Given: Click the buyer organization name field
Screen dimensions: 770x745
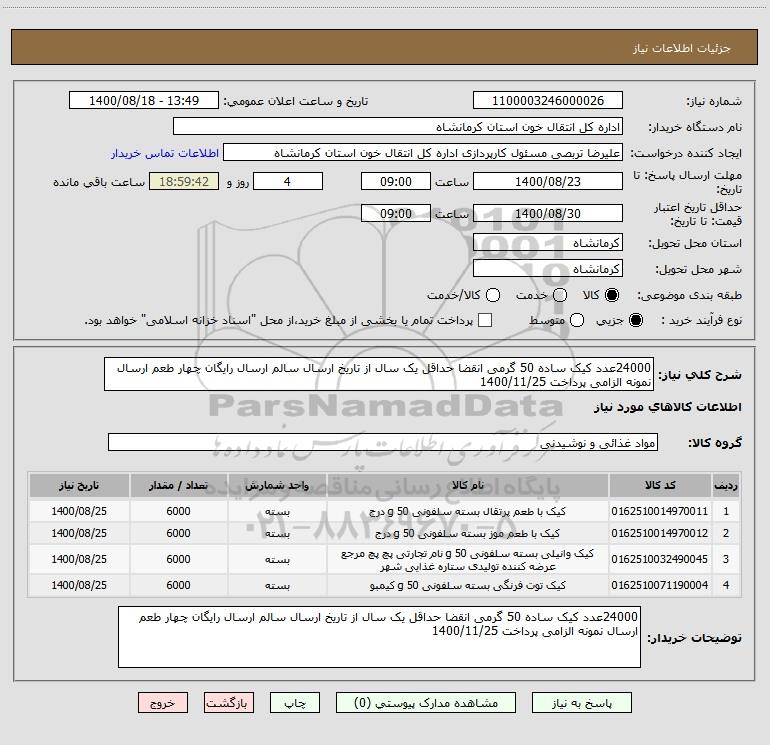Looking at the screenshot, I should (x=398, y=127).
